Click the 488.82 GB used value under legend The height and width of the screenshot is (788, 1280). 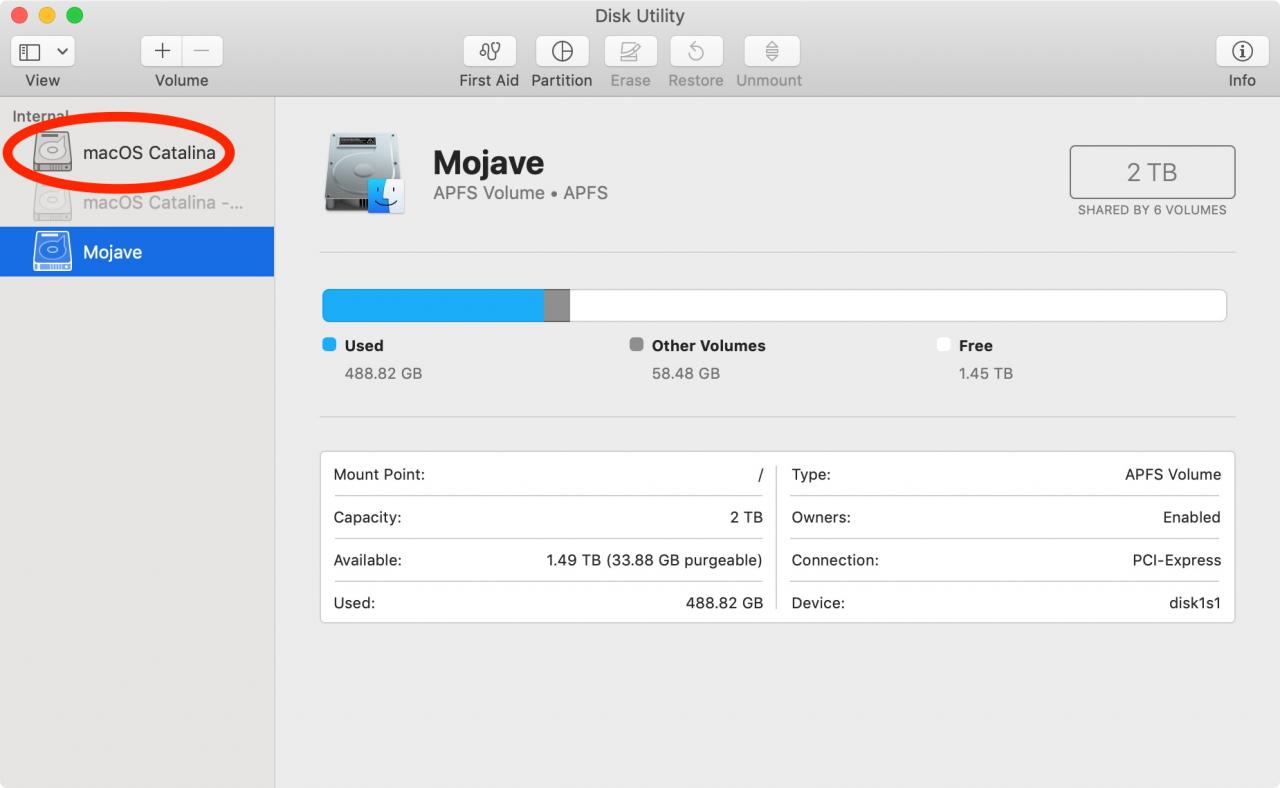[383, 373]
